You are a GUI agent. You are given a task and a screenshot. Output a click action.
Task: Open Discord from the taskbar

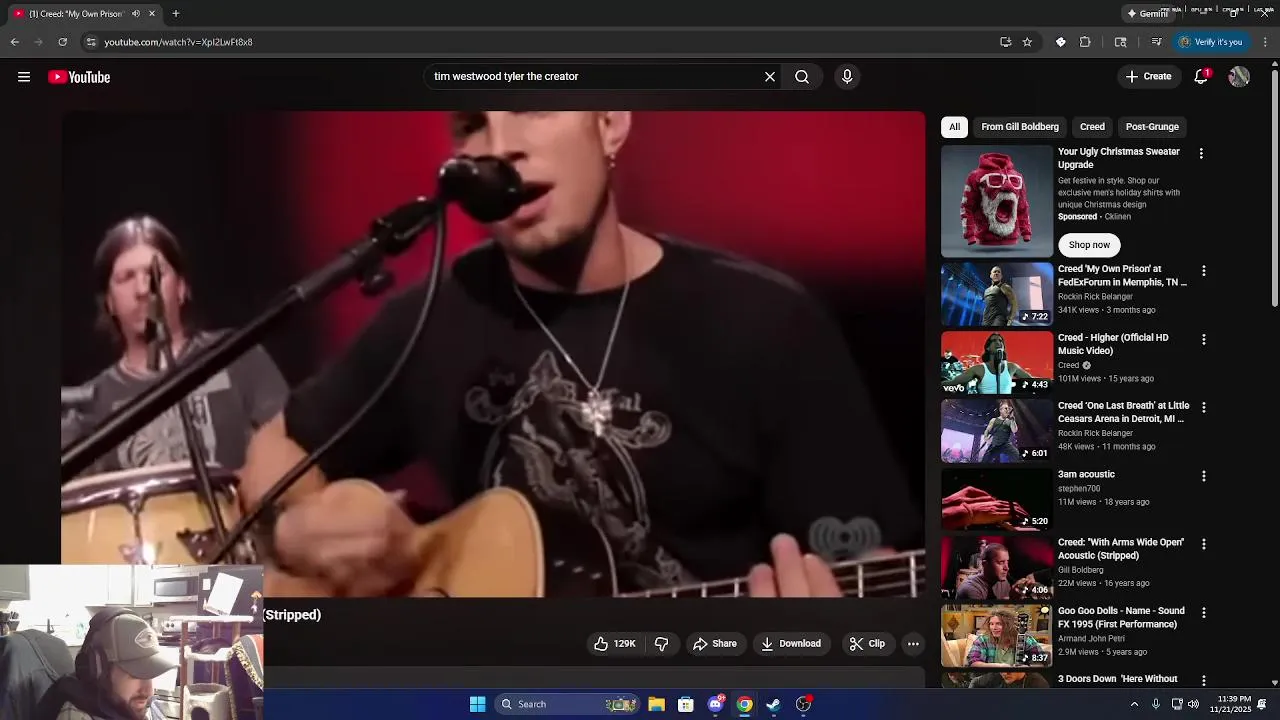click(x=715, y=704)
